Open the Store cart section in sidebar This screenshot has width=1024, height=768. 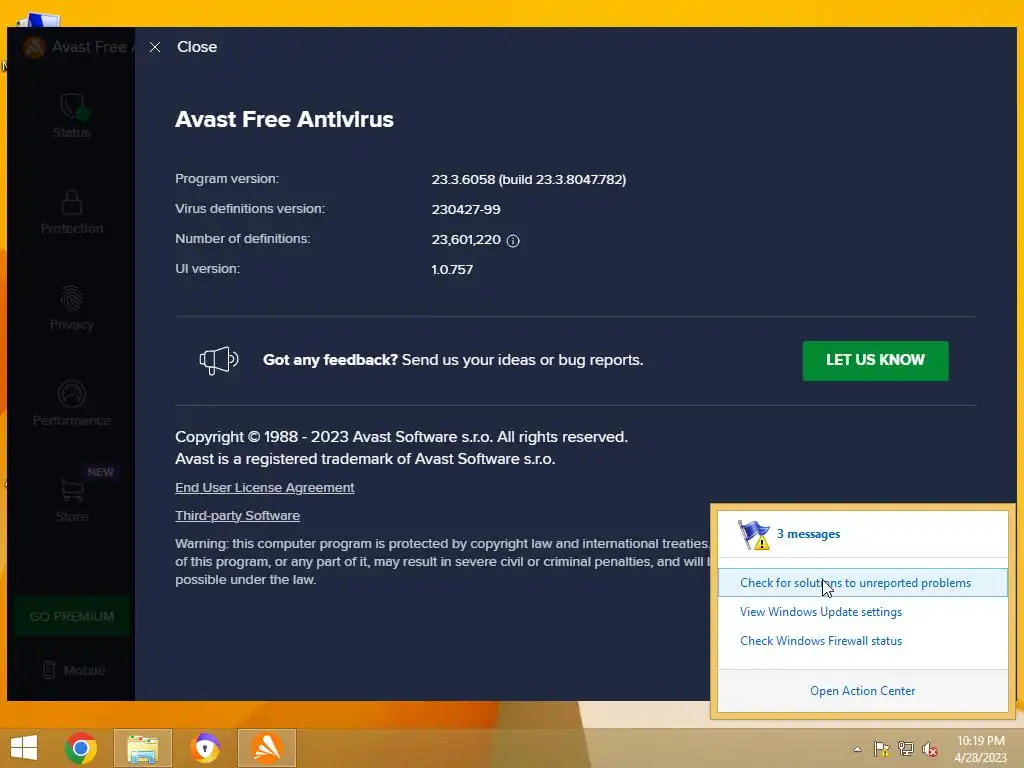72,500
